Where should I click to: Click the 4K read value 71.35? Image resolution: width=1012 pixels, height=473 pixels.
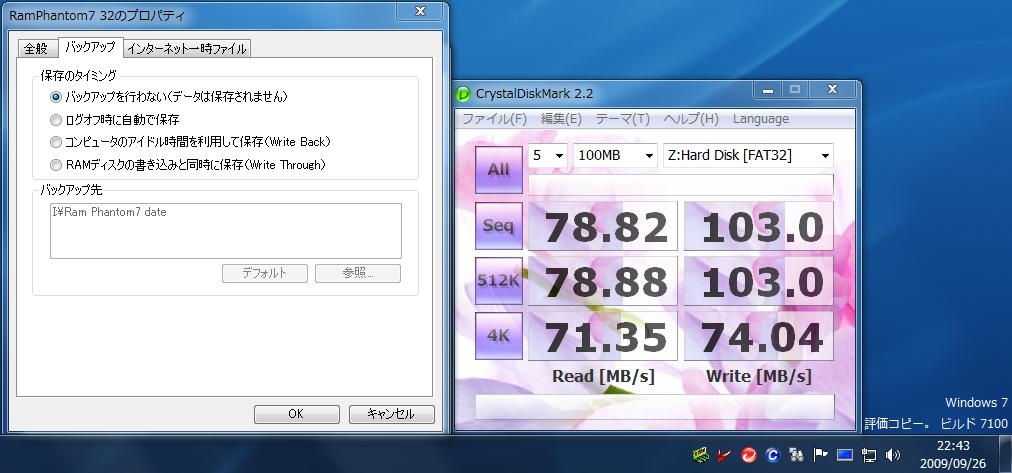tap(603, 336)
